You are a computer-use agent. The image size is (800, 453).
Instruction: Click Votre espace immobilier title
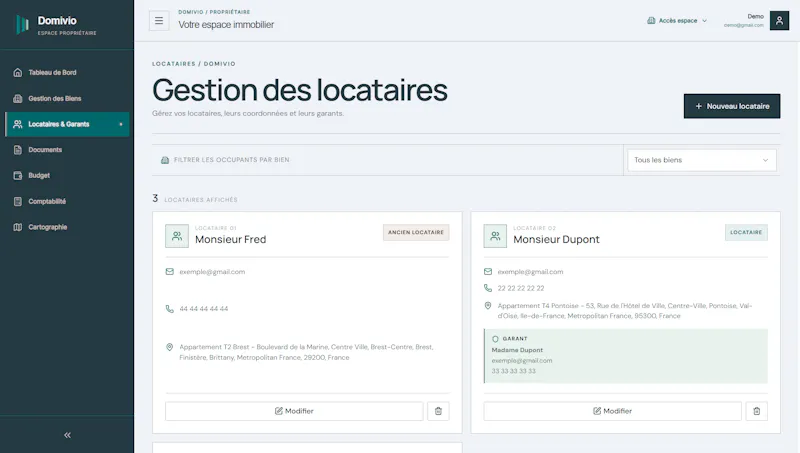226,24
